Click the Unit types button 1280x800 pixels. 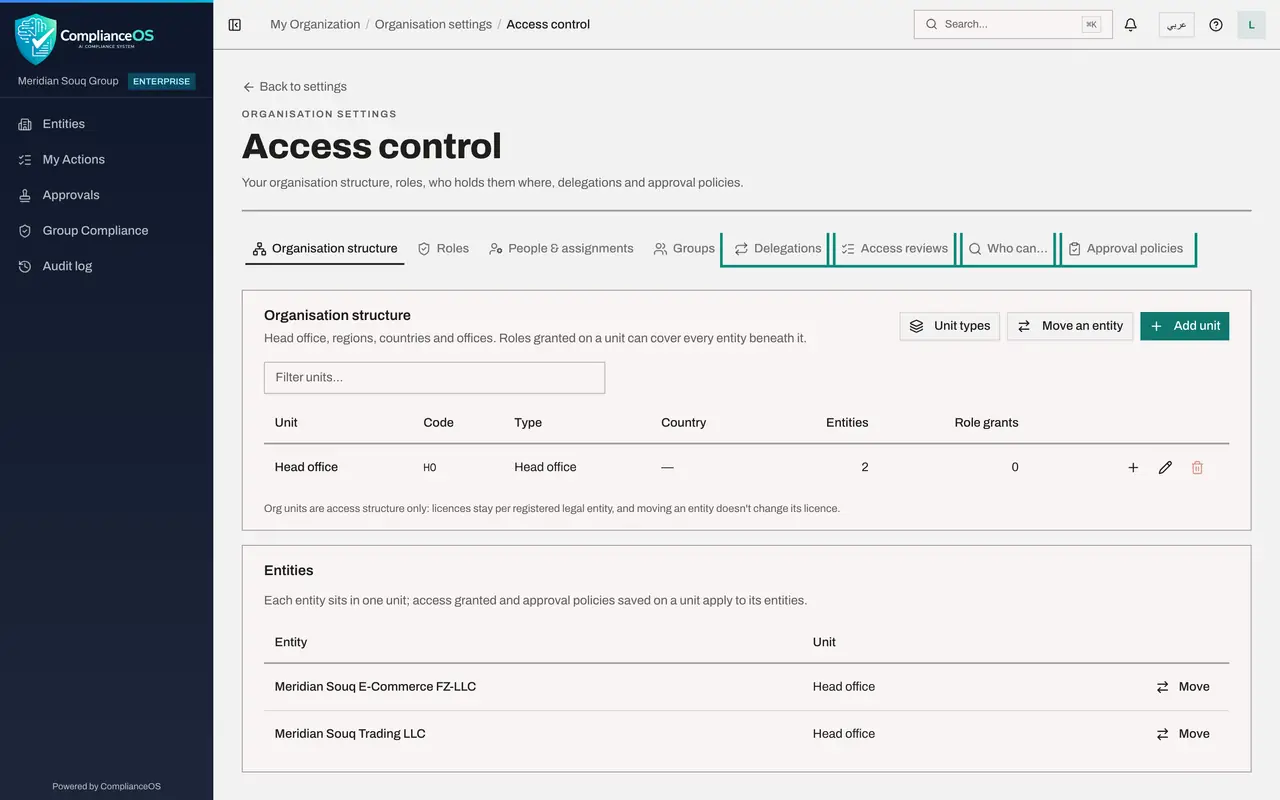pos(950,326)
